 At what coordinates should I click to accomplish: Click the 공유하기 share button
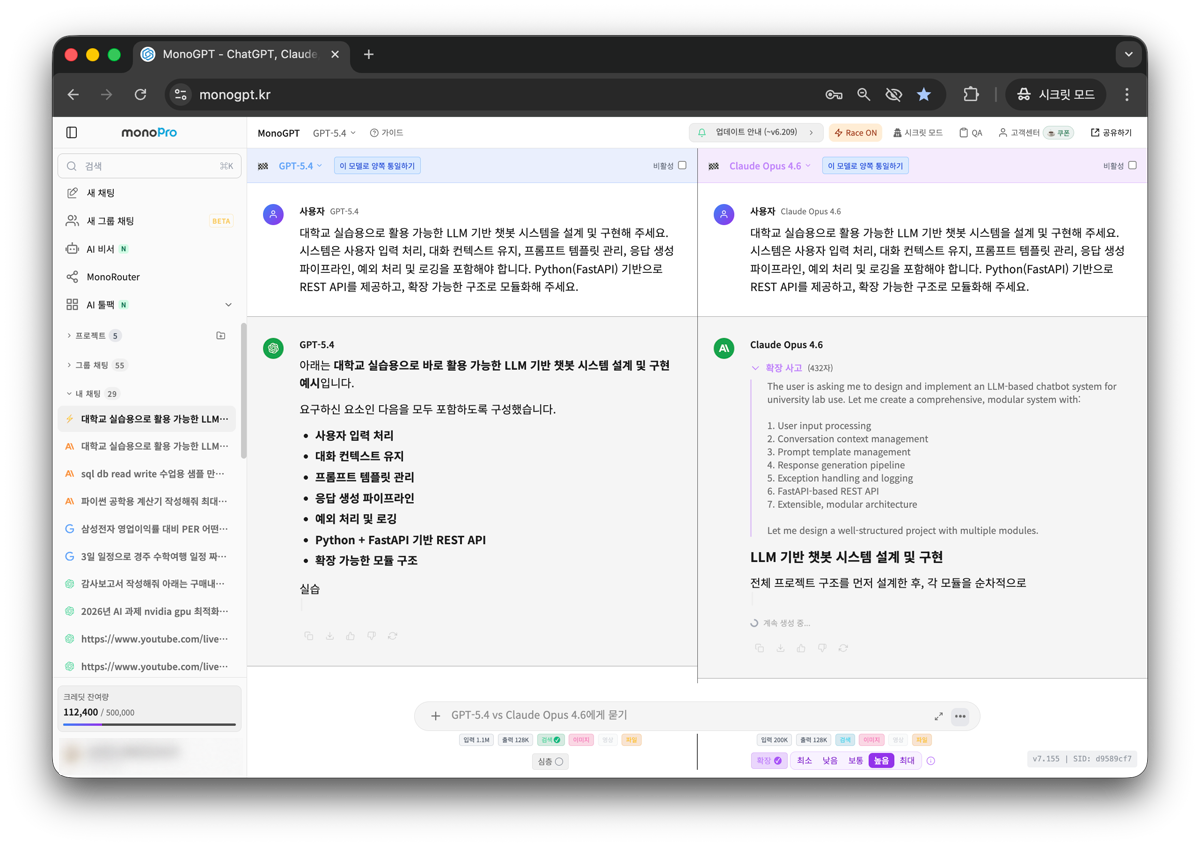click(x=1111, y=133)
